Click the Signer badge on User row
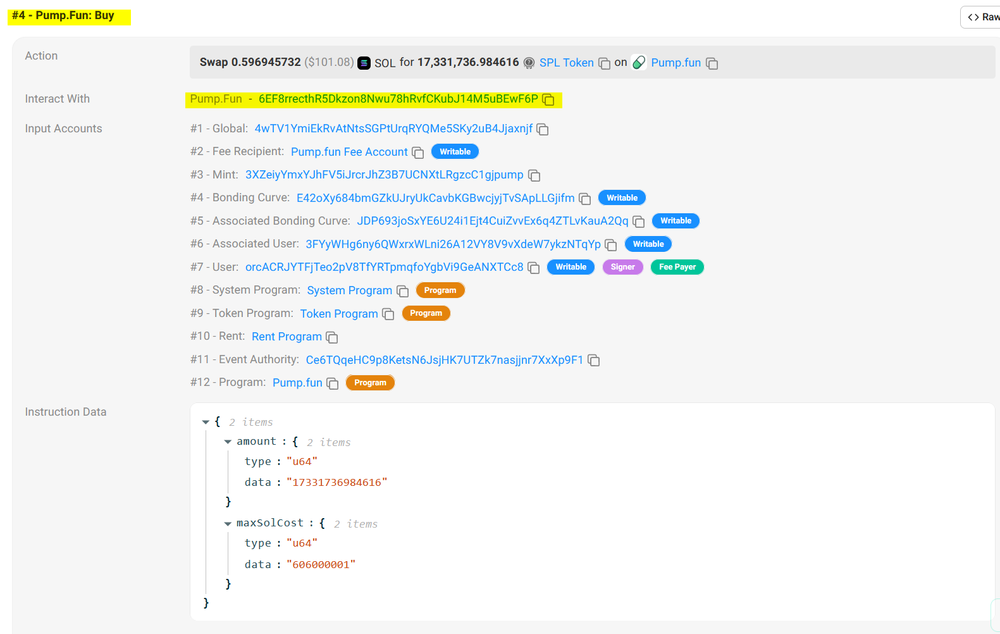Image resolution: width=1000 pixels, height=634 pixels. coord(622,267)
